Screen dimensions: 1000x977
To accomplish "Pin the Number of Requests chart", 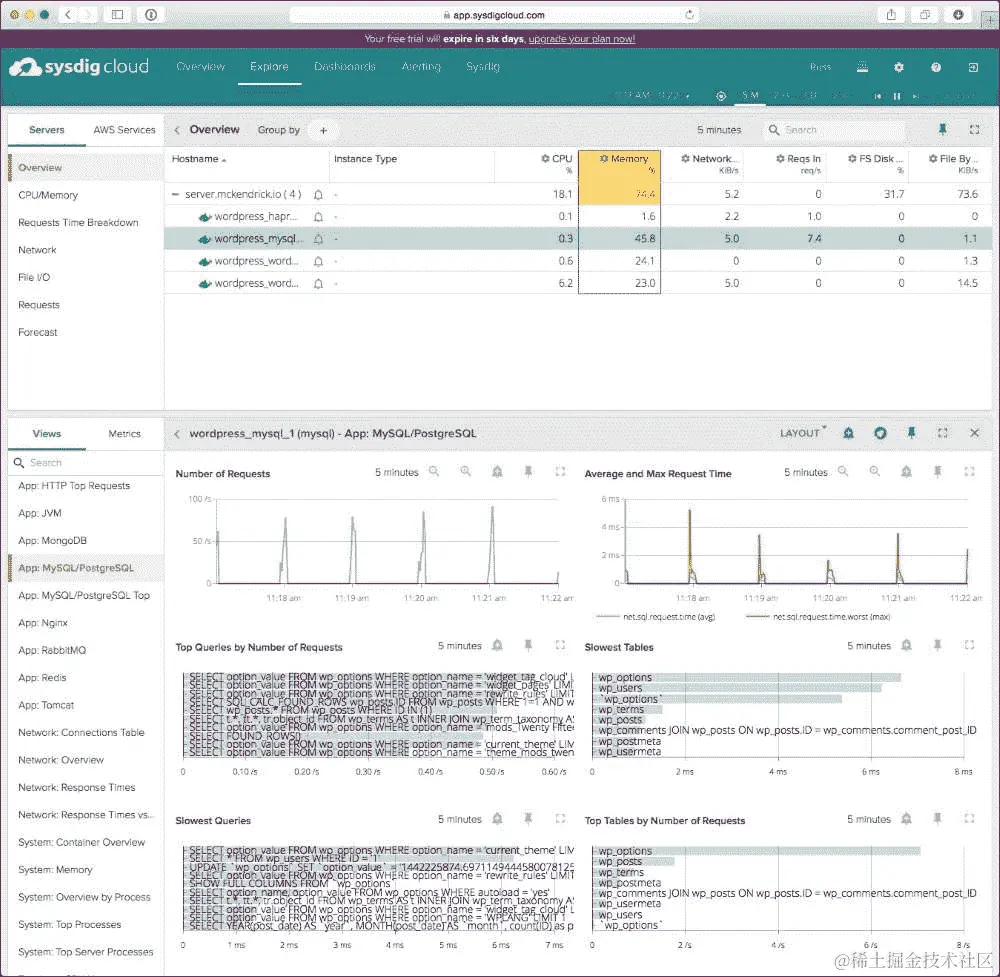I will pyautogui.click(x=528, y=471).
